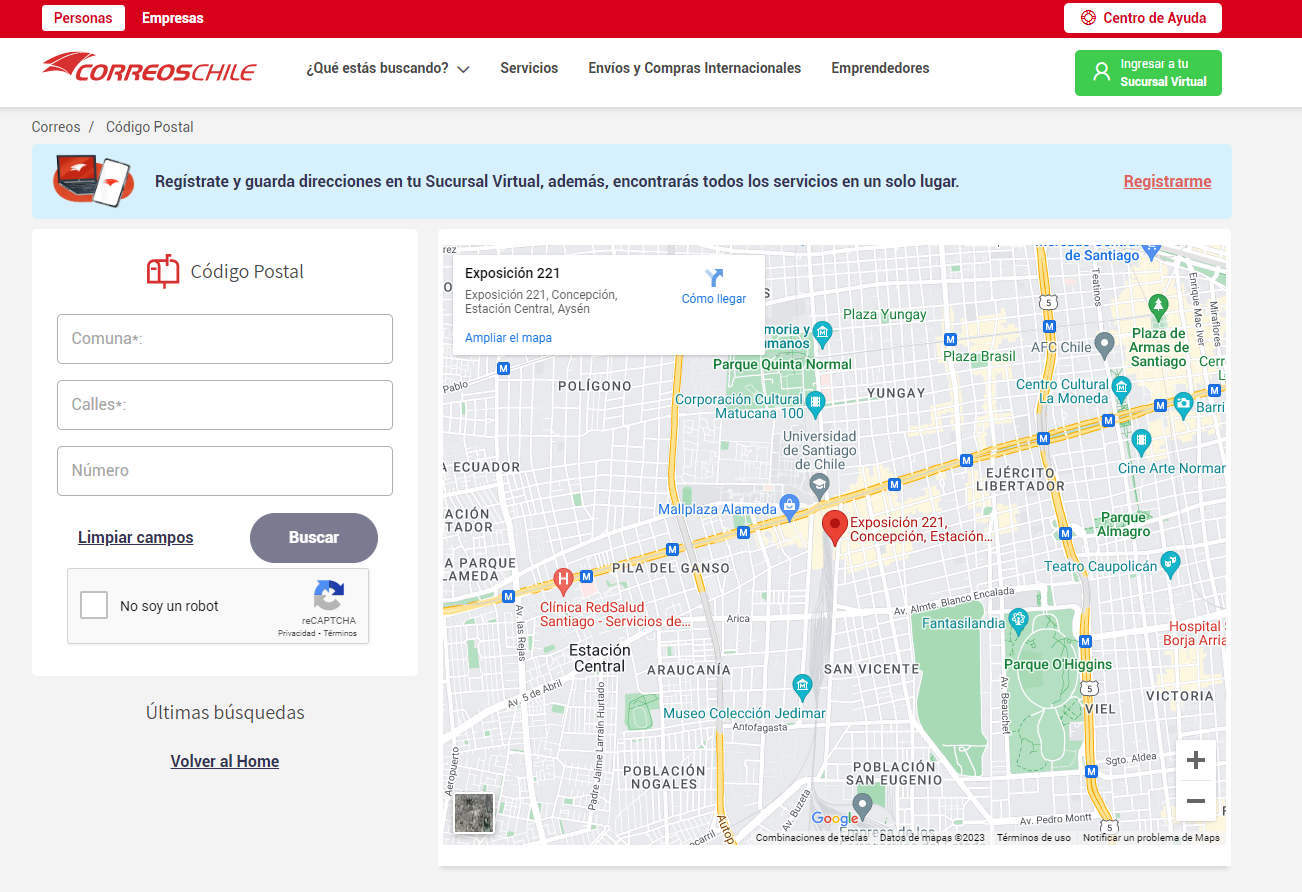Viewport: 1302px width, 892px height.
Task: Click reCAPTCHA Privacidad link
Action: pos(297,633)
